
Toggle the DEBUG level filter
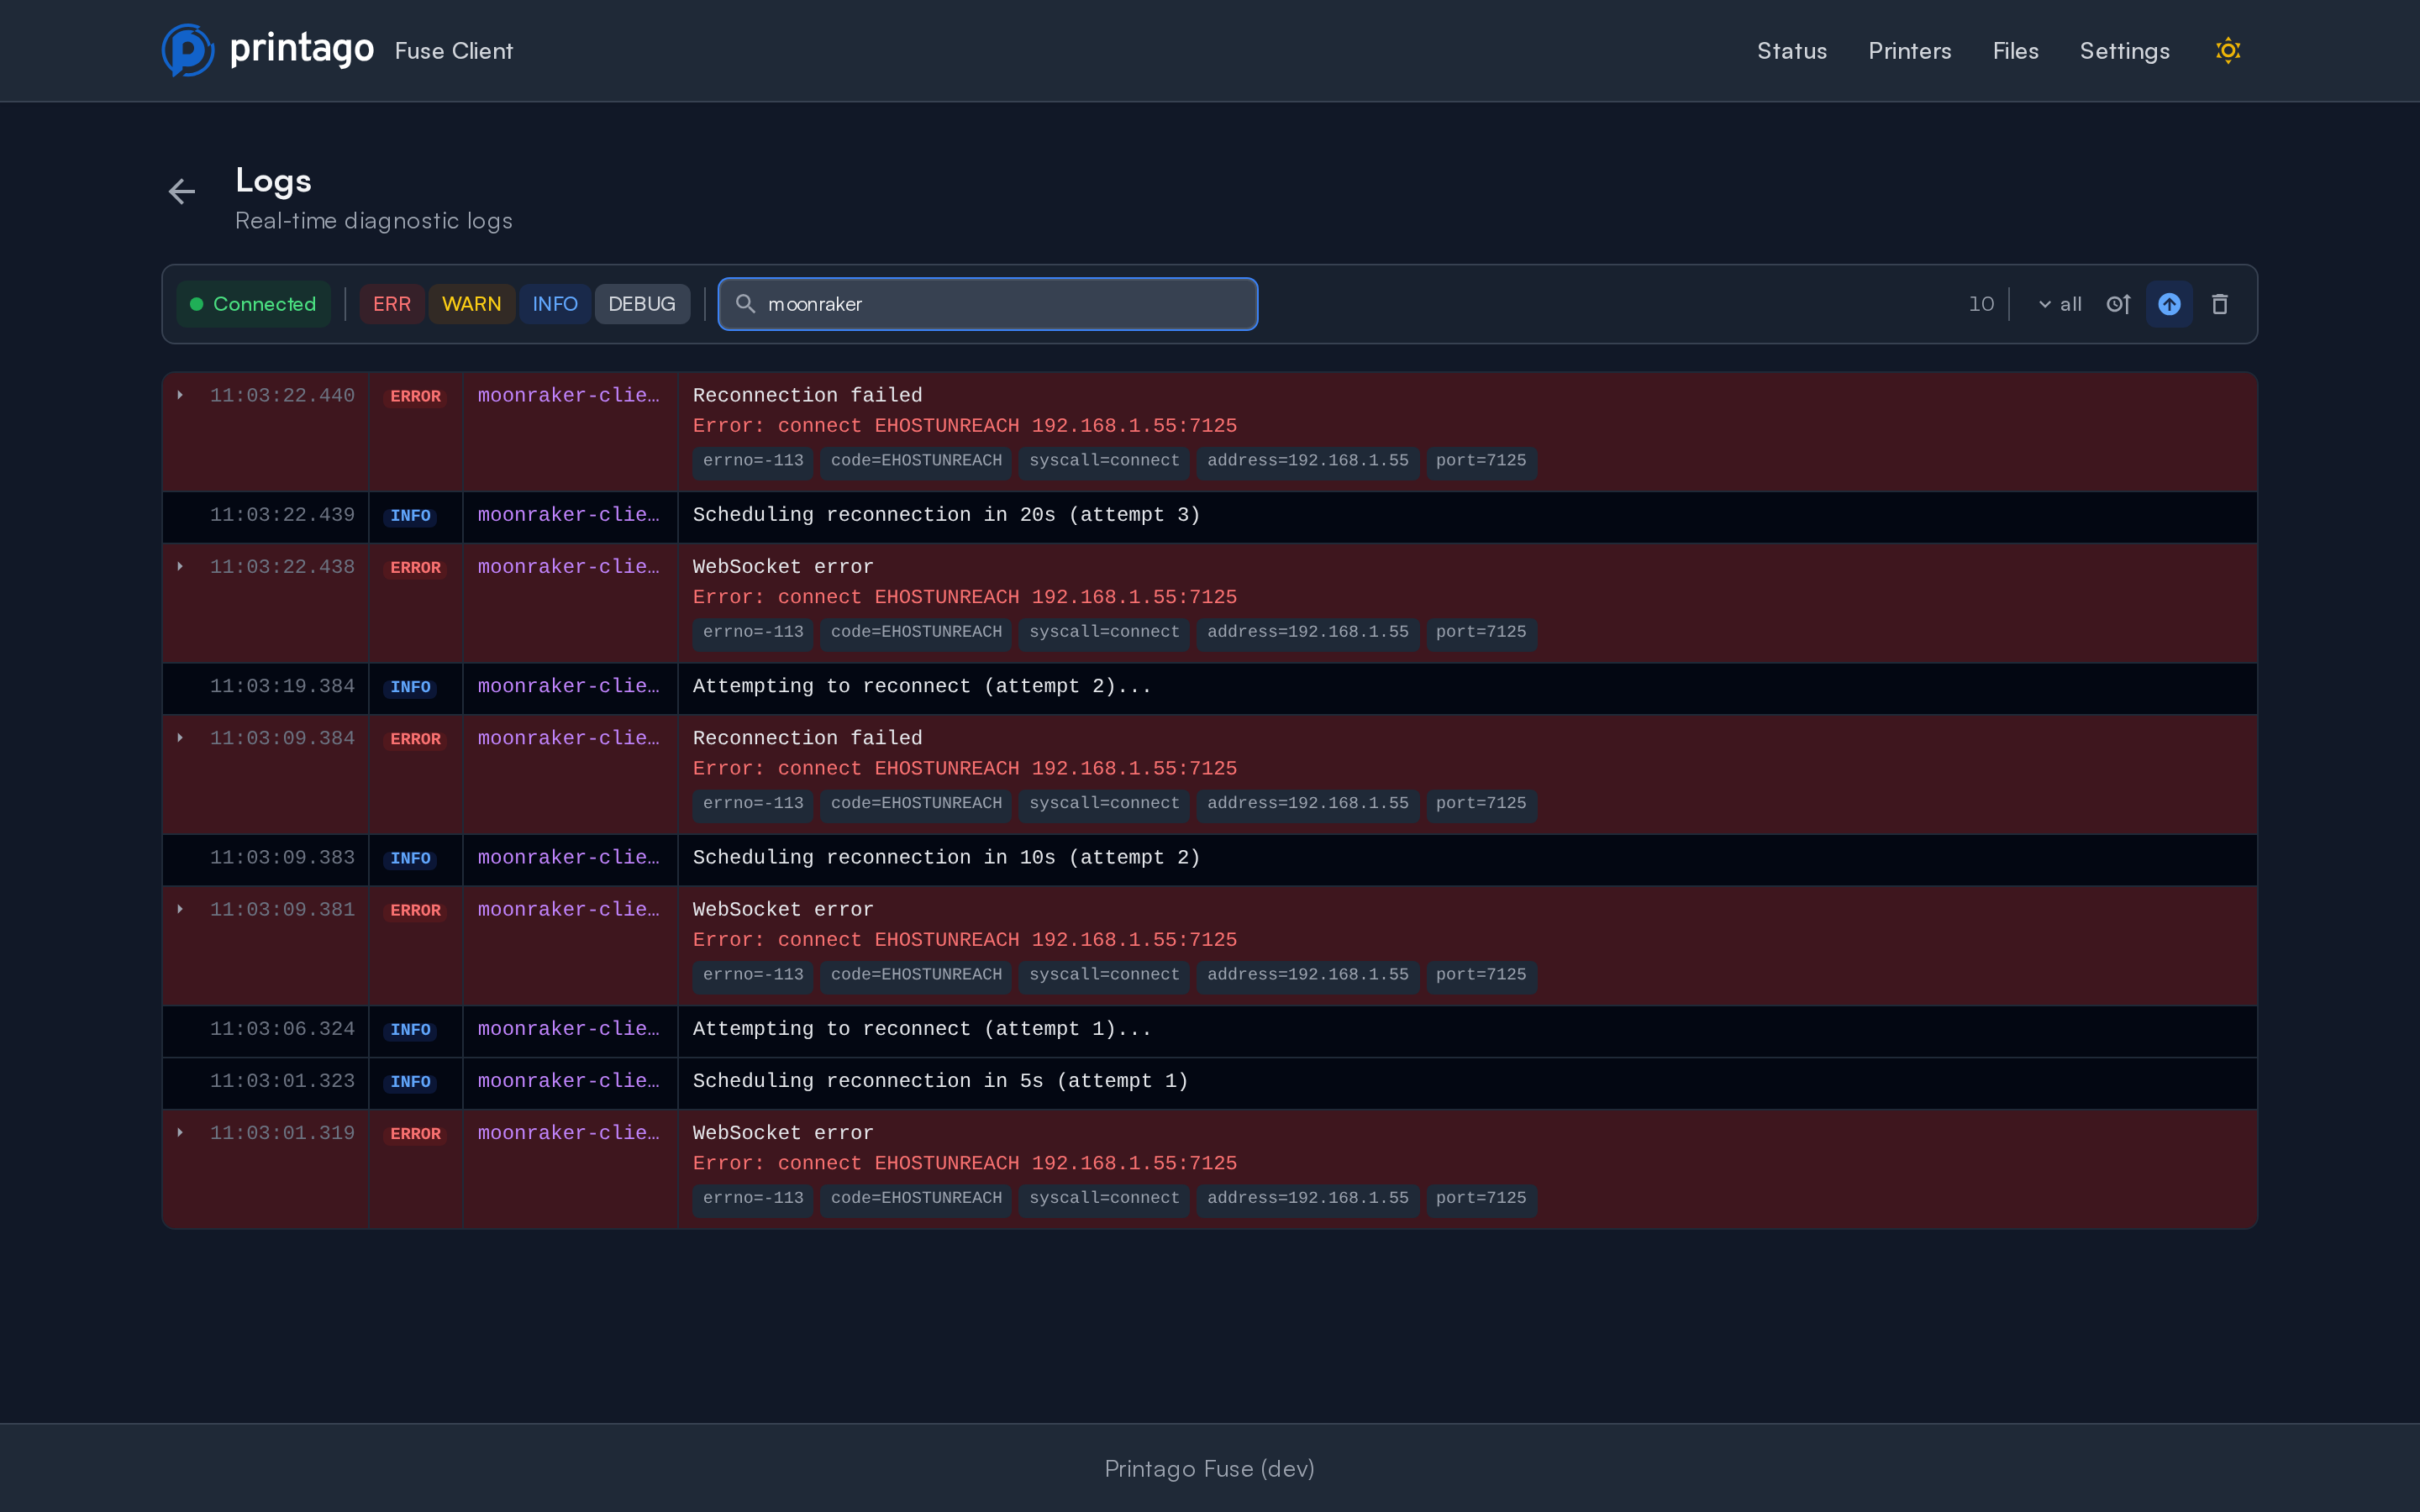pos(642,304)
